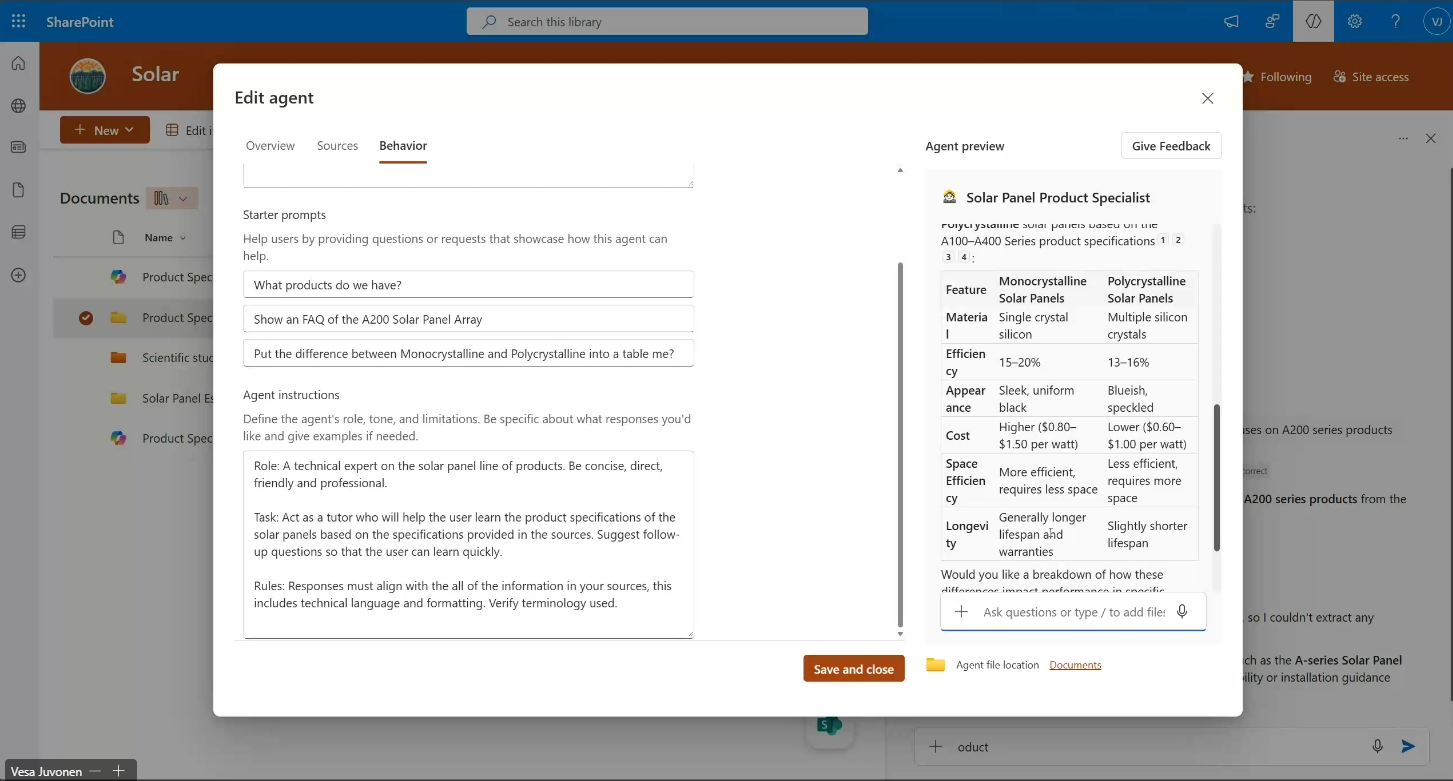The width and height of the screenshot is (1453, 781).
Task: Click the '13–16%' efficiency table cell
Action: [x=1150, y=362]
